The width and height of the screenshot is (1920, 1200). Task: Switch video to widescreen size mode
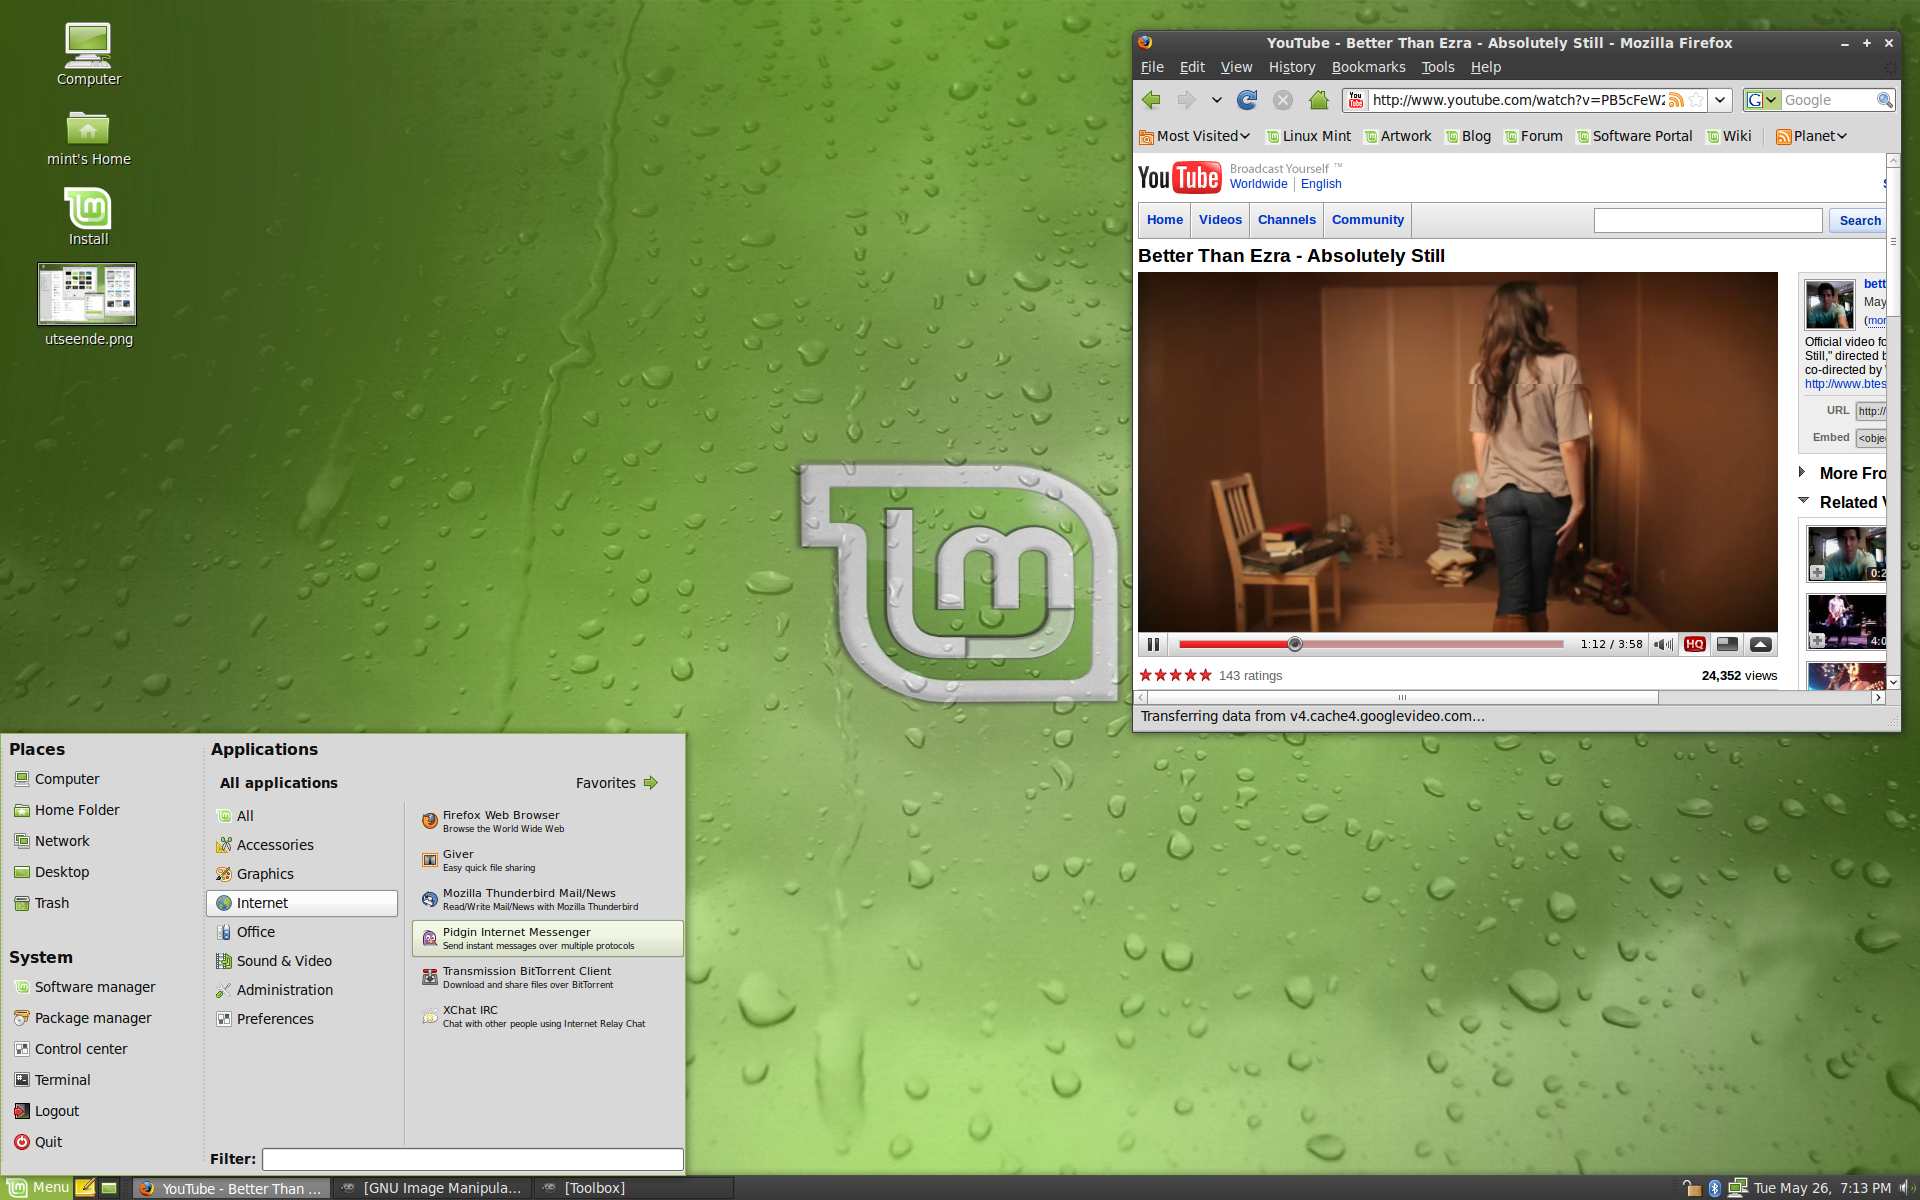(x=1727, y=644)
